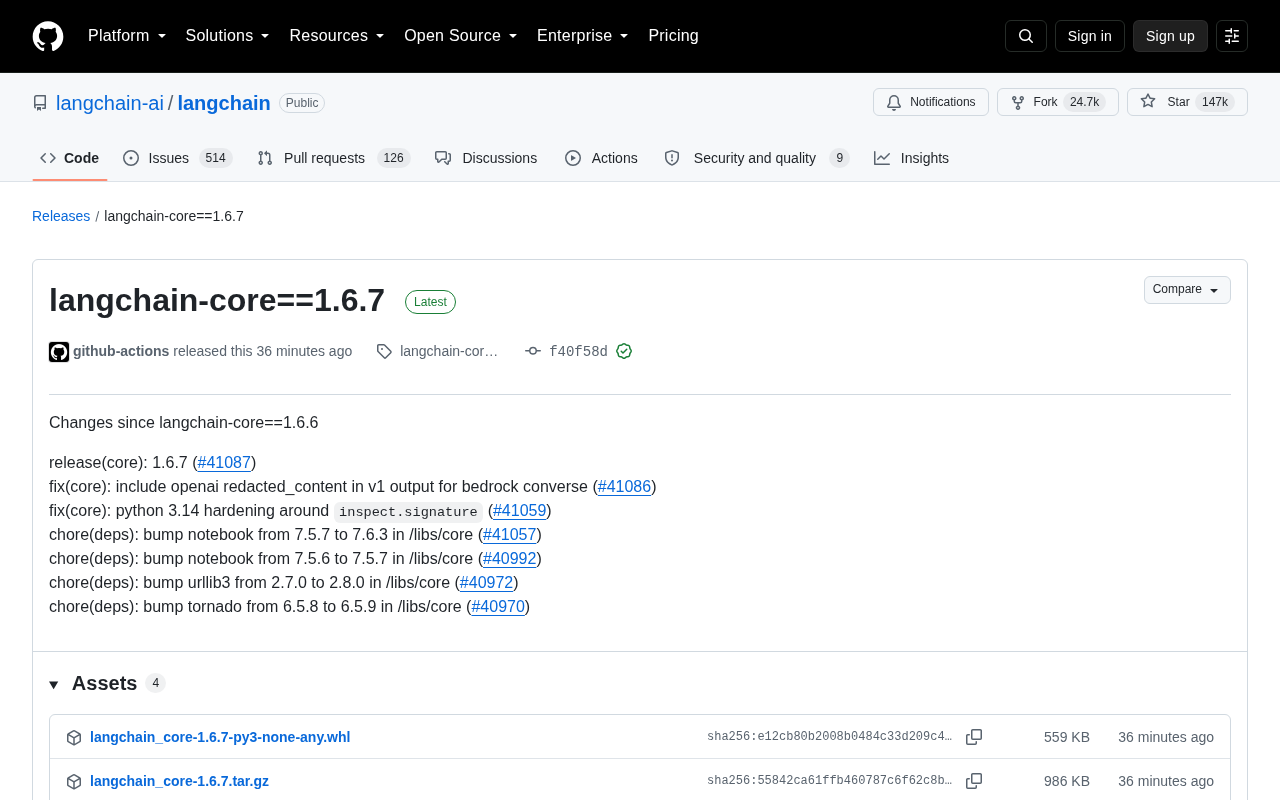Open the Insights tab
Image resolution: width=1280 pixels, height=800 pixels.
pos(911,158)
